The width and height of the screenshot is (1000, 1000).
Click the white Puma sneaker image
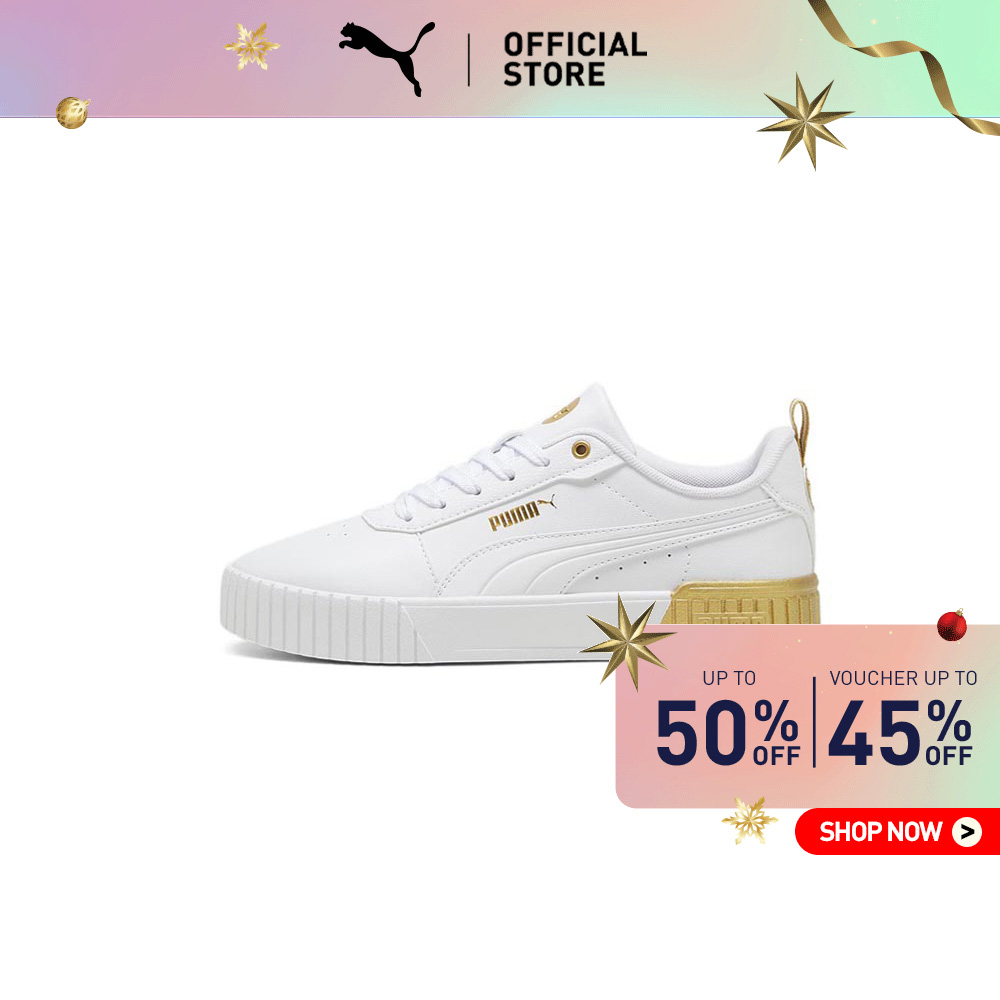tap(520, 523)
